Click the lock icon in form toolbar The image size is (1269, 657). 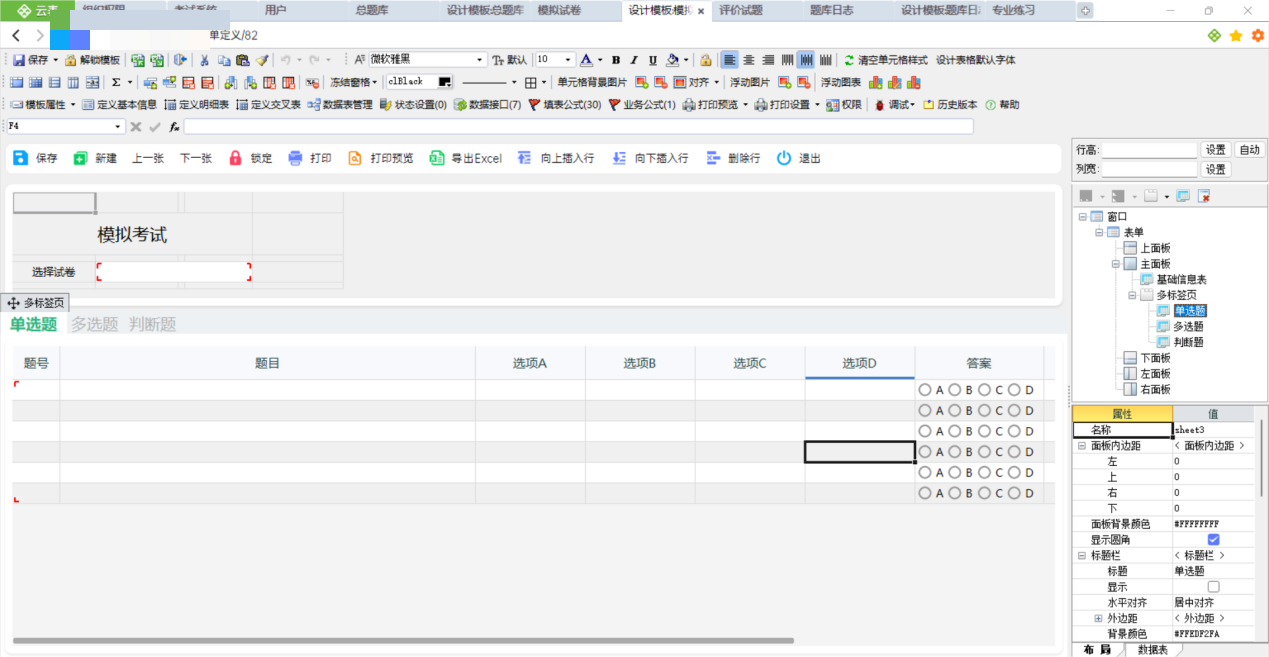[x=236, y=158]
